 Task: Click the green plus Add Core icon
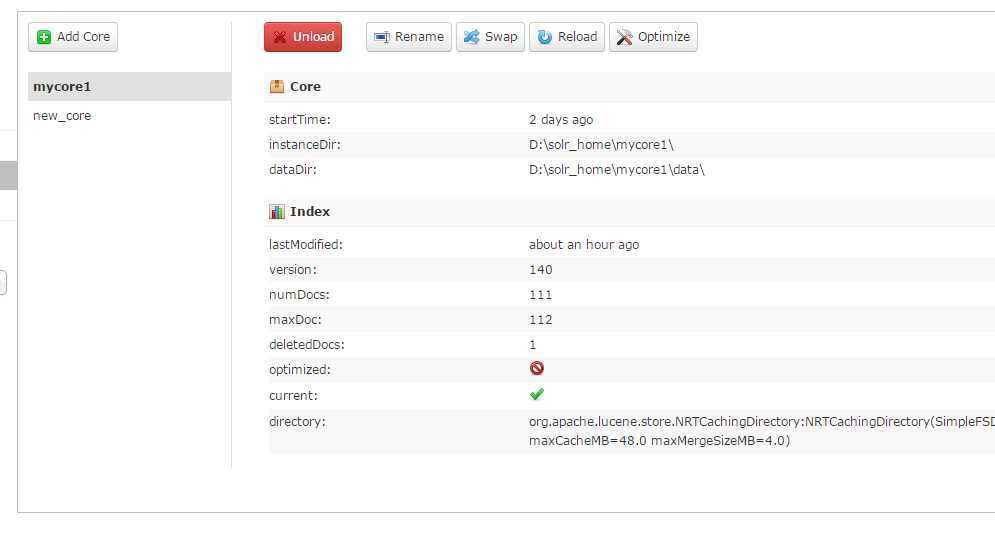[44, 37]
